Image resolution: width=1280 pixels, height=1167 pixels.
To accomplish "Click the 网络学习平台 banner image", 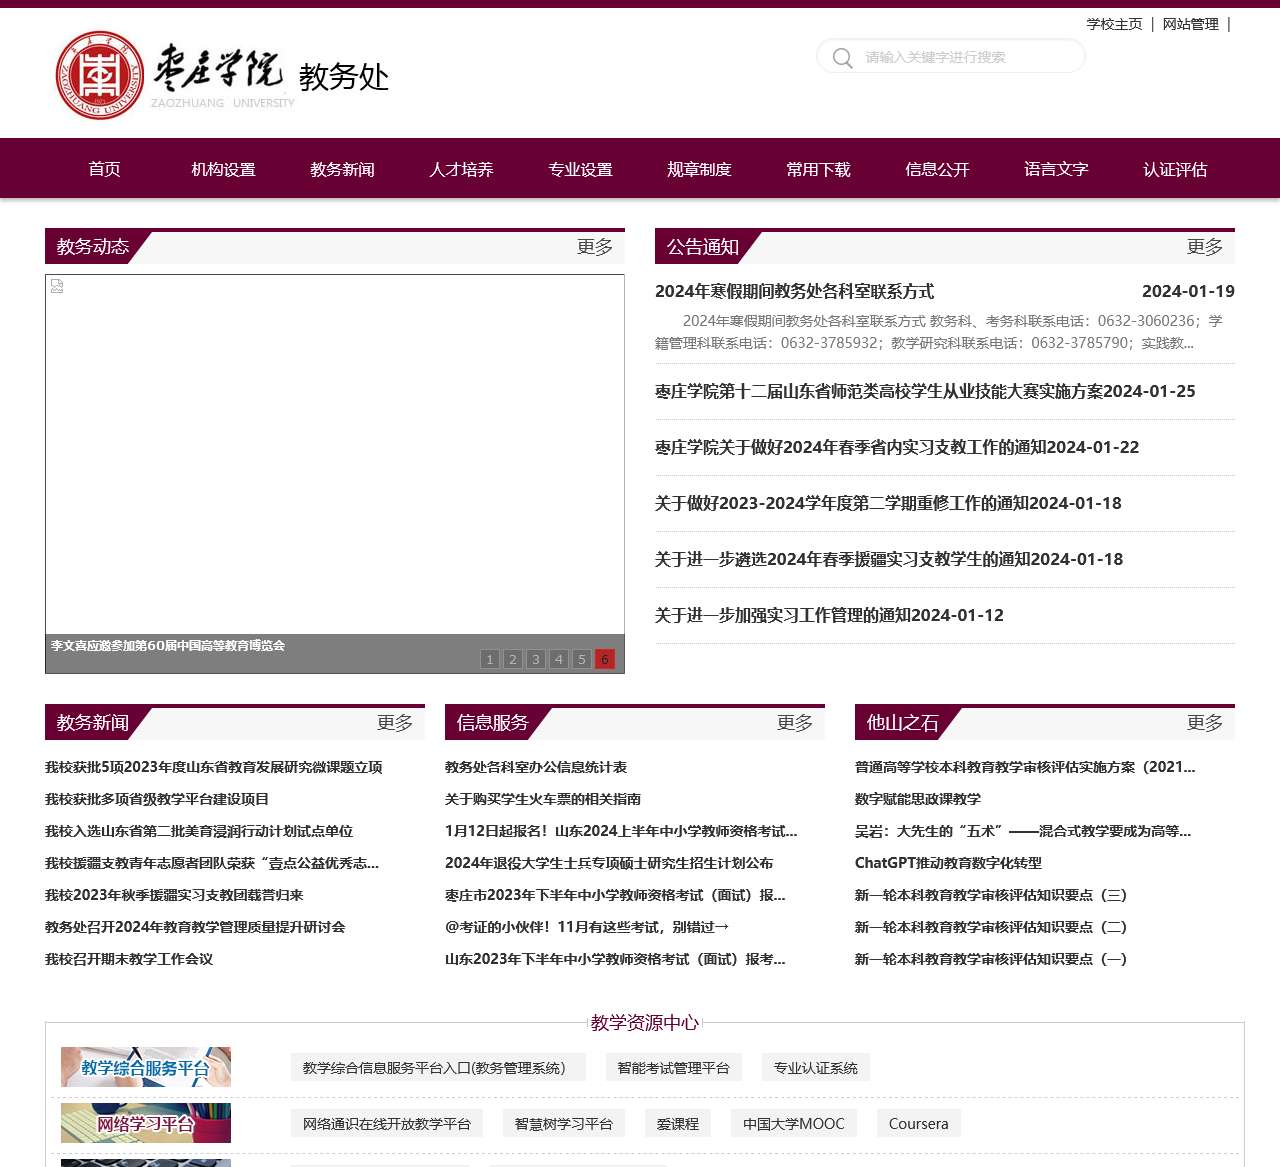I will pos(145,1123).
